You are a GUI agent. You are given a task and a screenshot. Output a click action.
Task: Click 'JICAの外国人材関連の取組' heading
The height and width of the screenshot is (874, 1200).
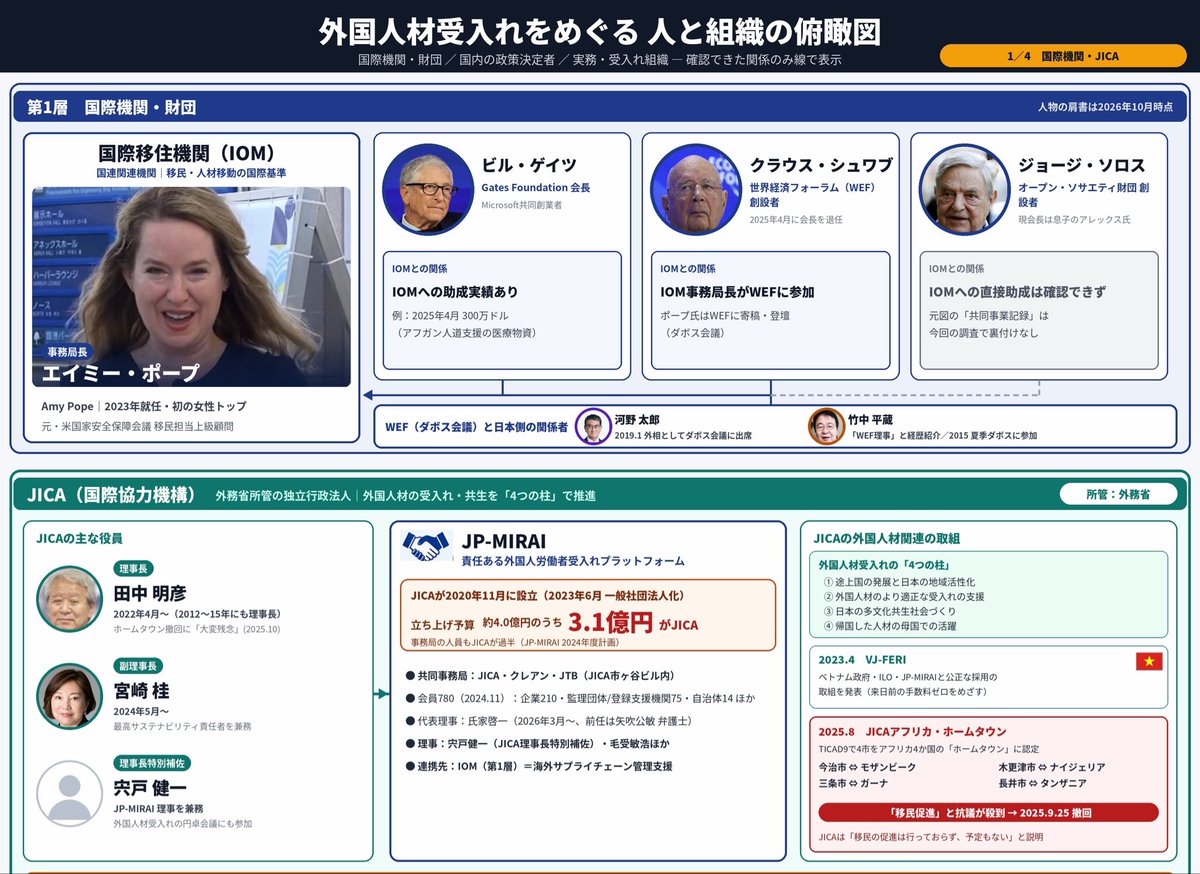tap(887, 538)
